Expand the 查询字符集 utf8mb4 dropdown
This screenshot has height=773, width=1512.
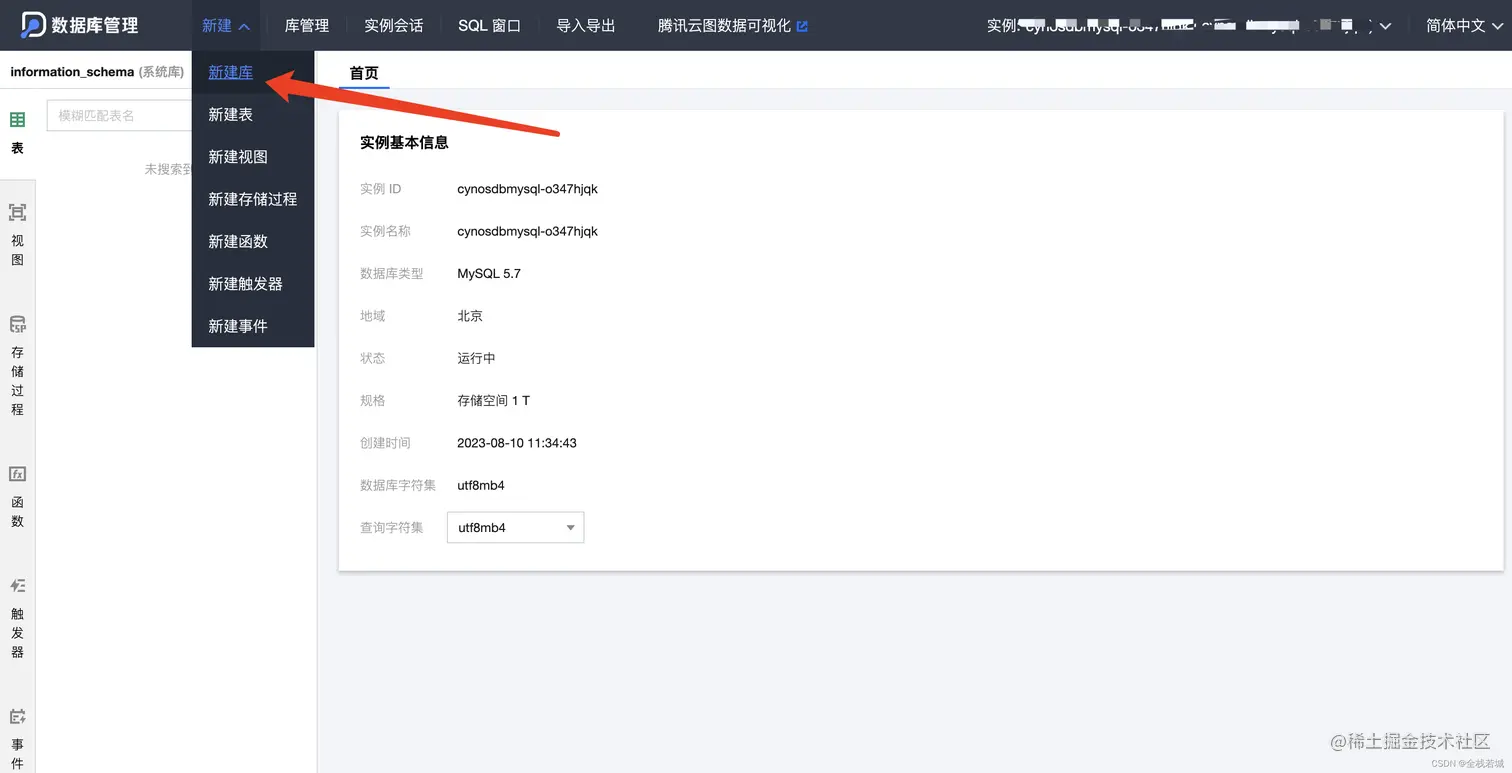pos(568,527)
